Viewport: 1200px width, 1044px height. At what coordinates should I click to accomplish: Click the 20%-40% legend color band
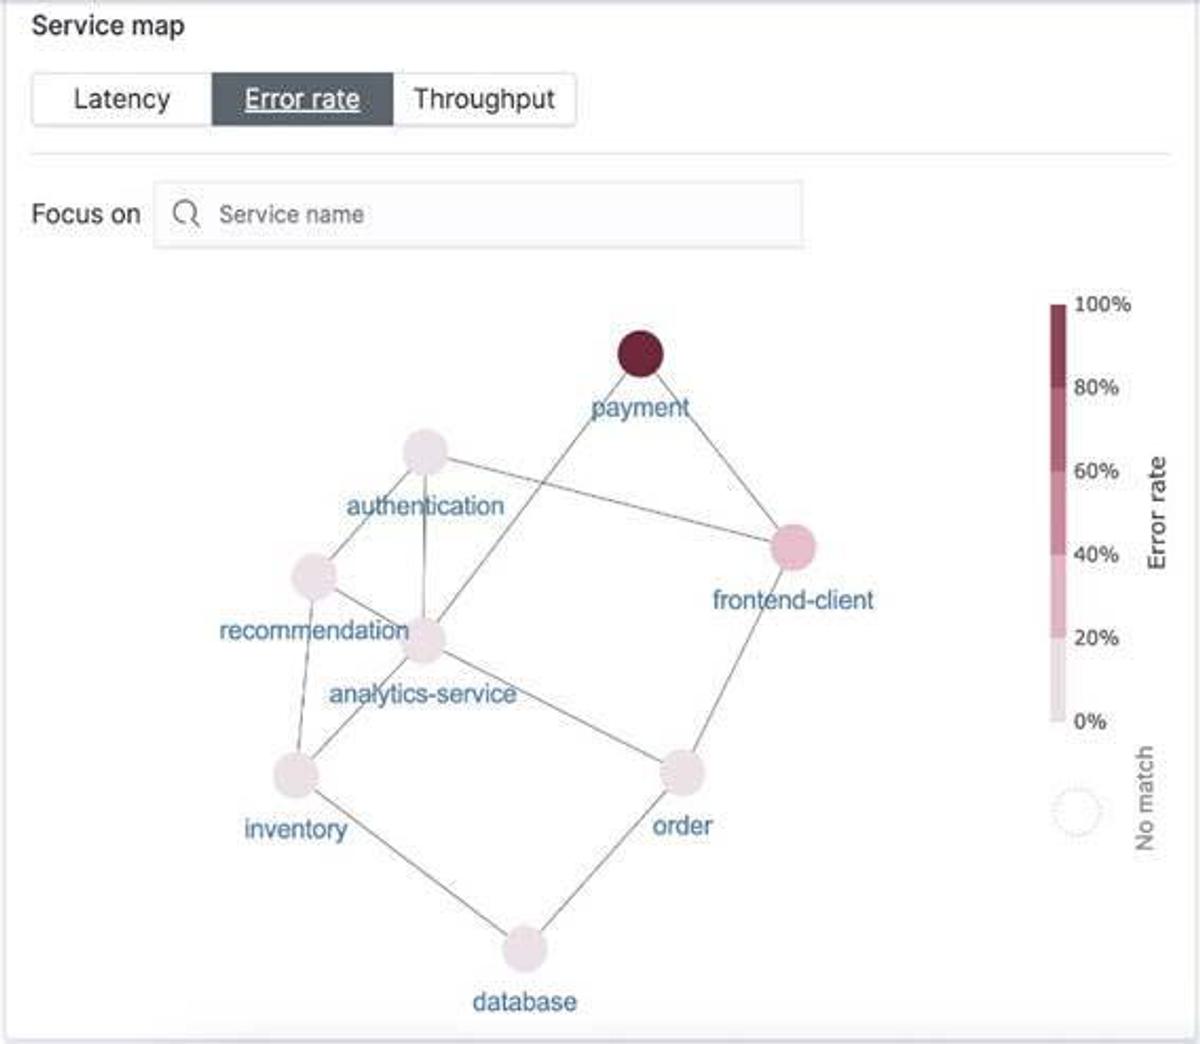[1058, 596]
